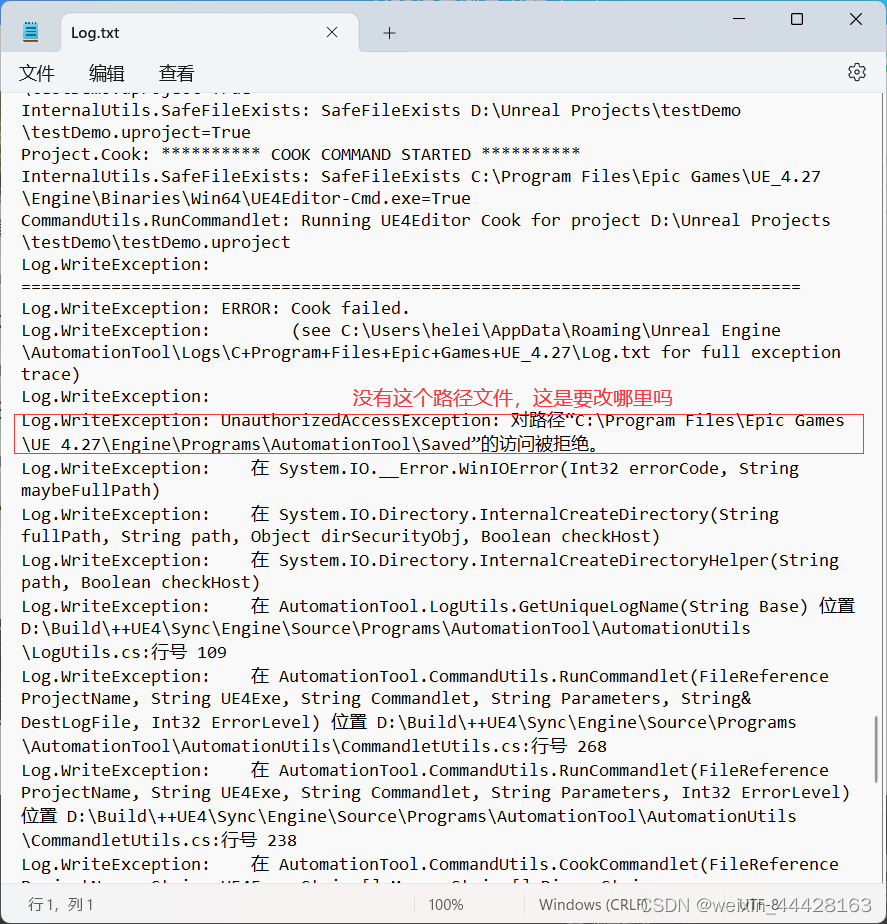The image size is (887, 924).
Task: Select the Log.txt tab
Action: pyautogui.click(x=209, y=32)
